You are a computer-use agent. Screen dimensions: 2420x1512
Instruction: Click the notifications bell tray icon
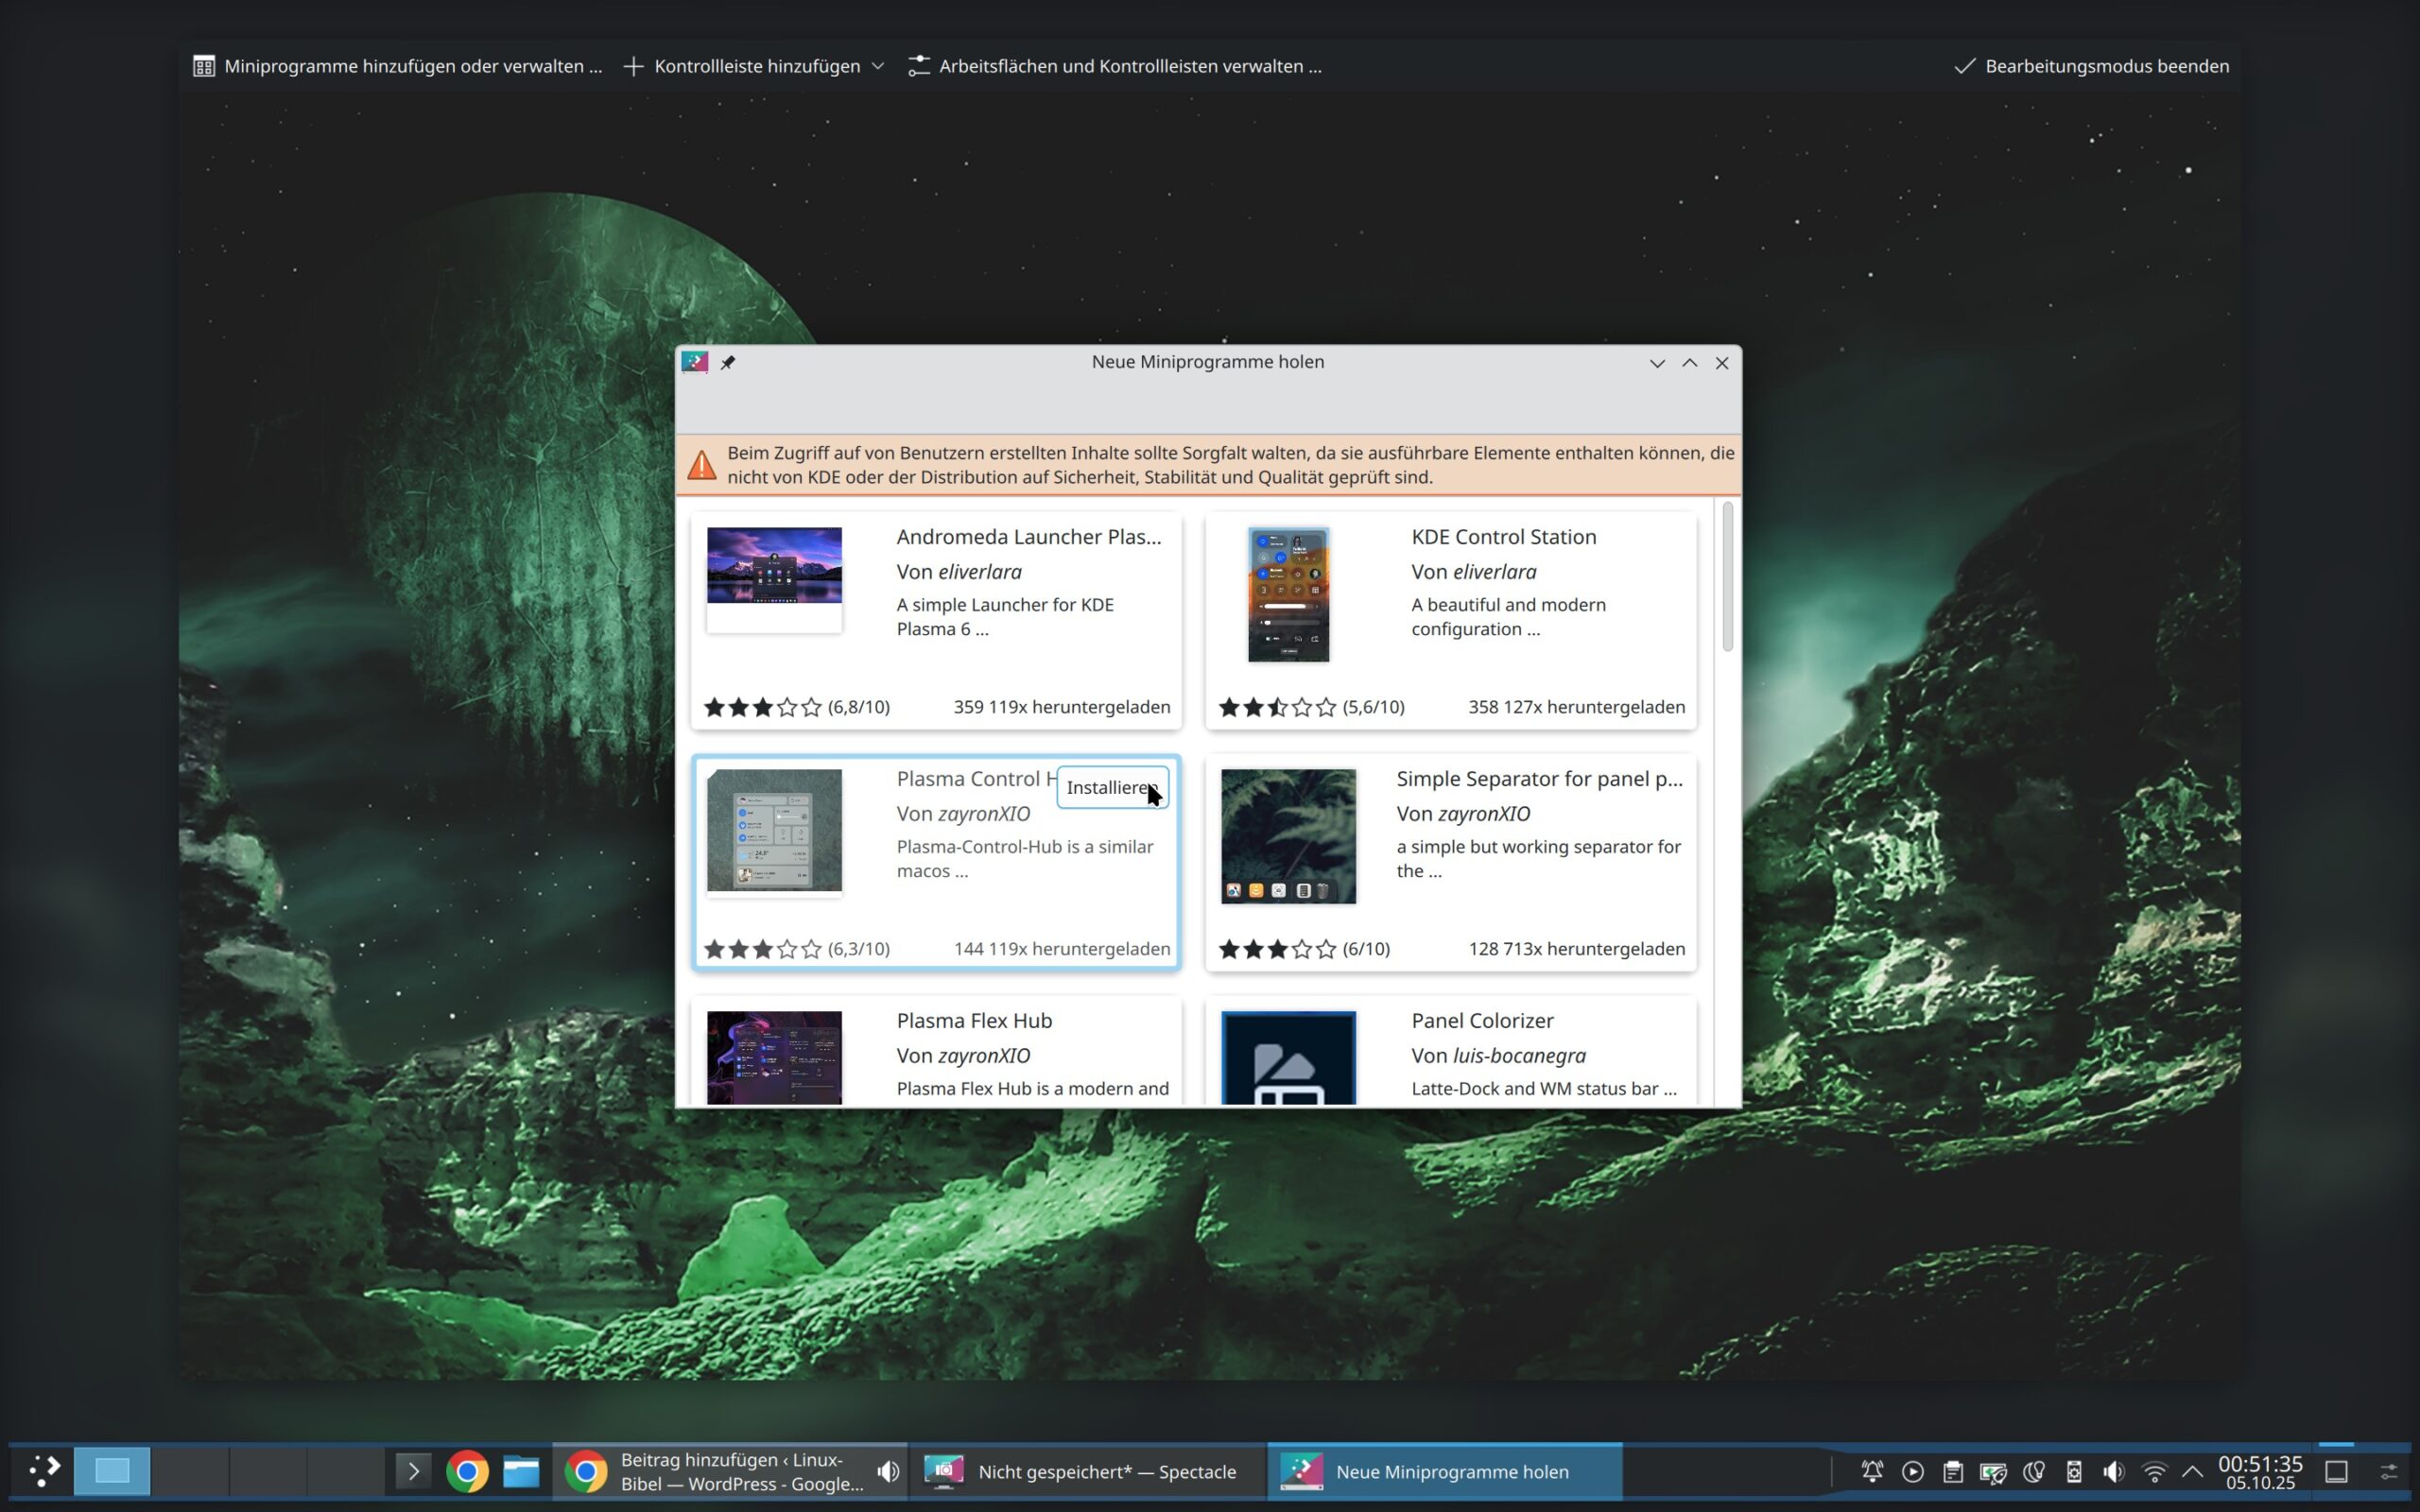pos(1872,1471)
